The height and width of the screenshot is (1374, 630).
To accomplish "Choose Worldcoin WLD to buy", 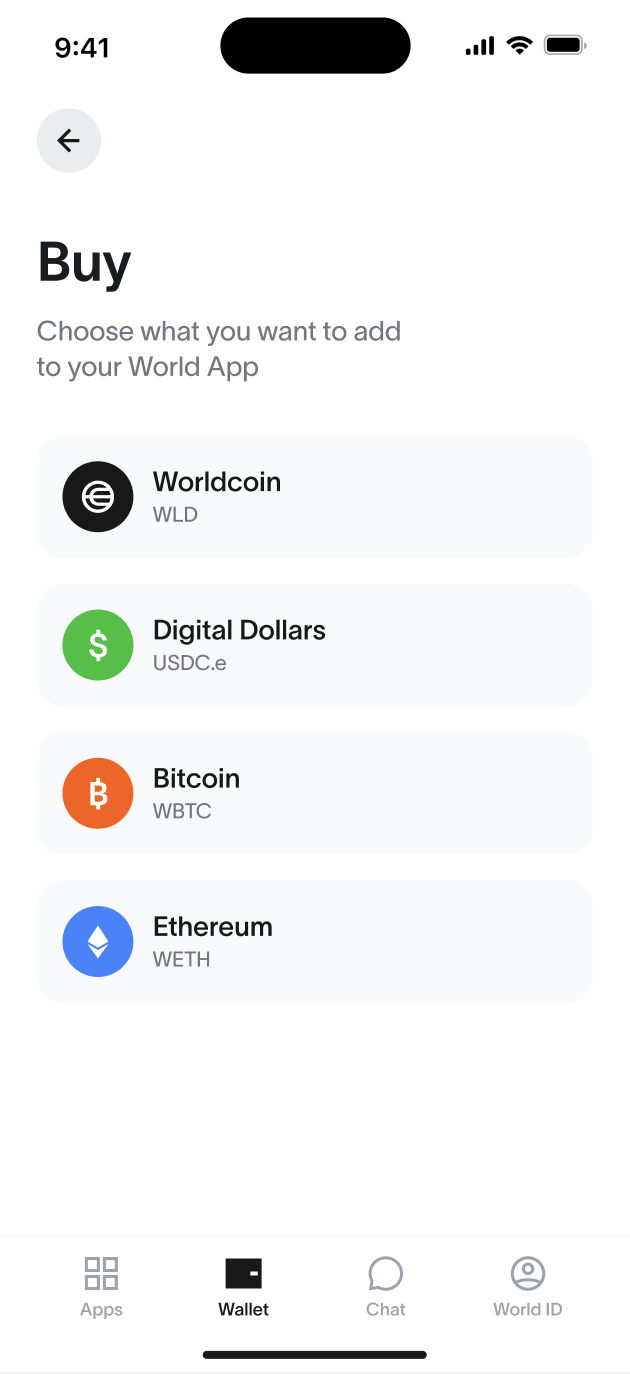I will (315, 497).
